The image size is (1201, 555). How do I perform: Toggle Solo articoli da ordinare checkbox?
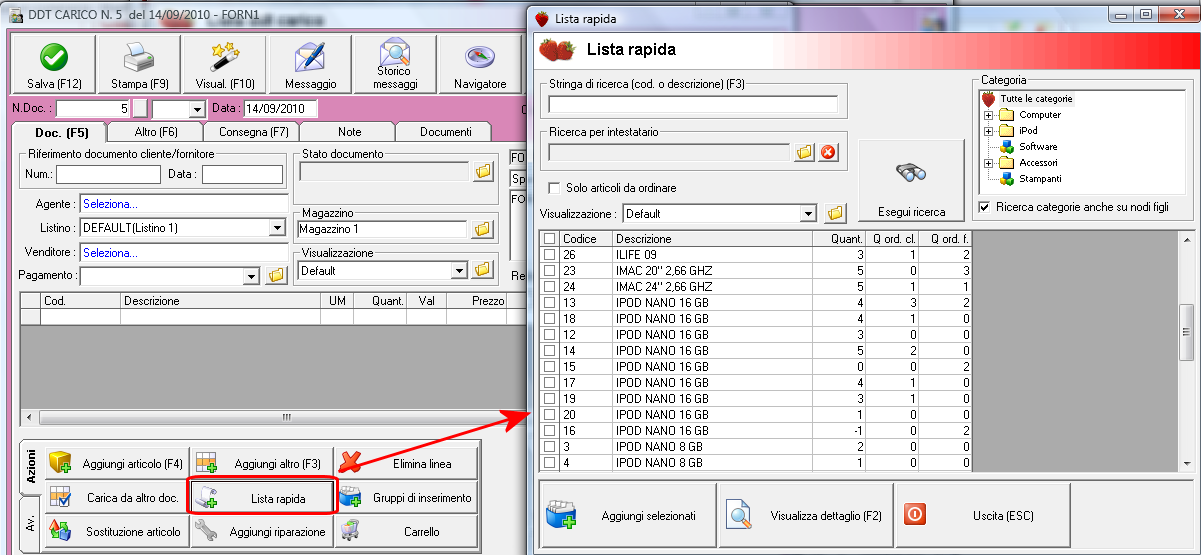pos(555,188)
